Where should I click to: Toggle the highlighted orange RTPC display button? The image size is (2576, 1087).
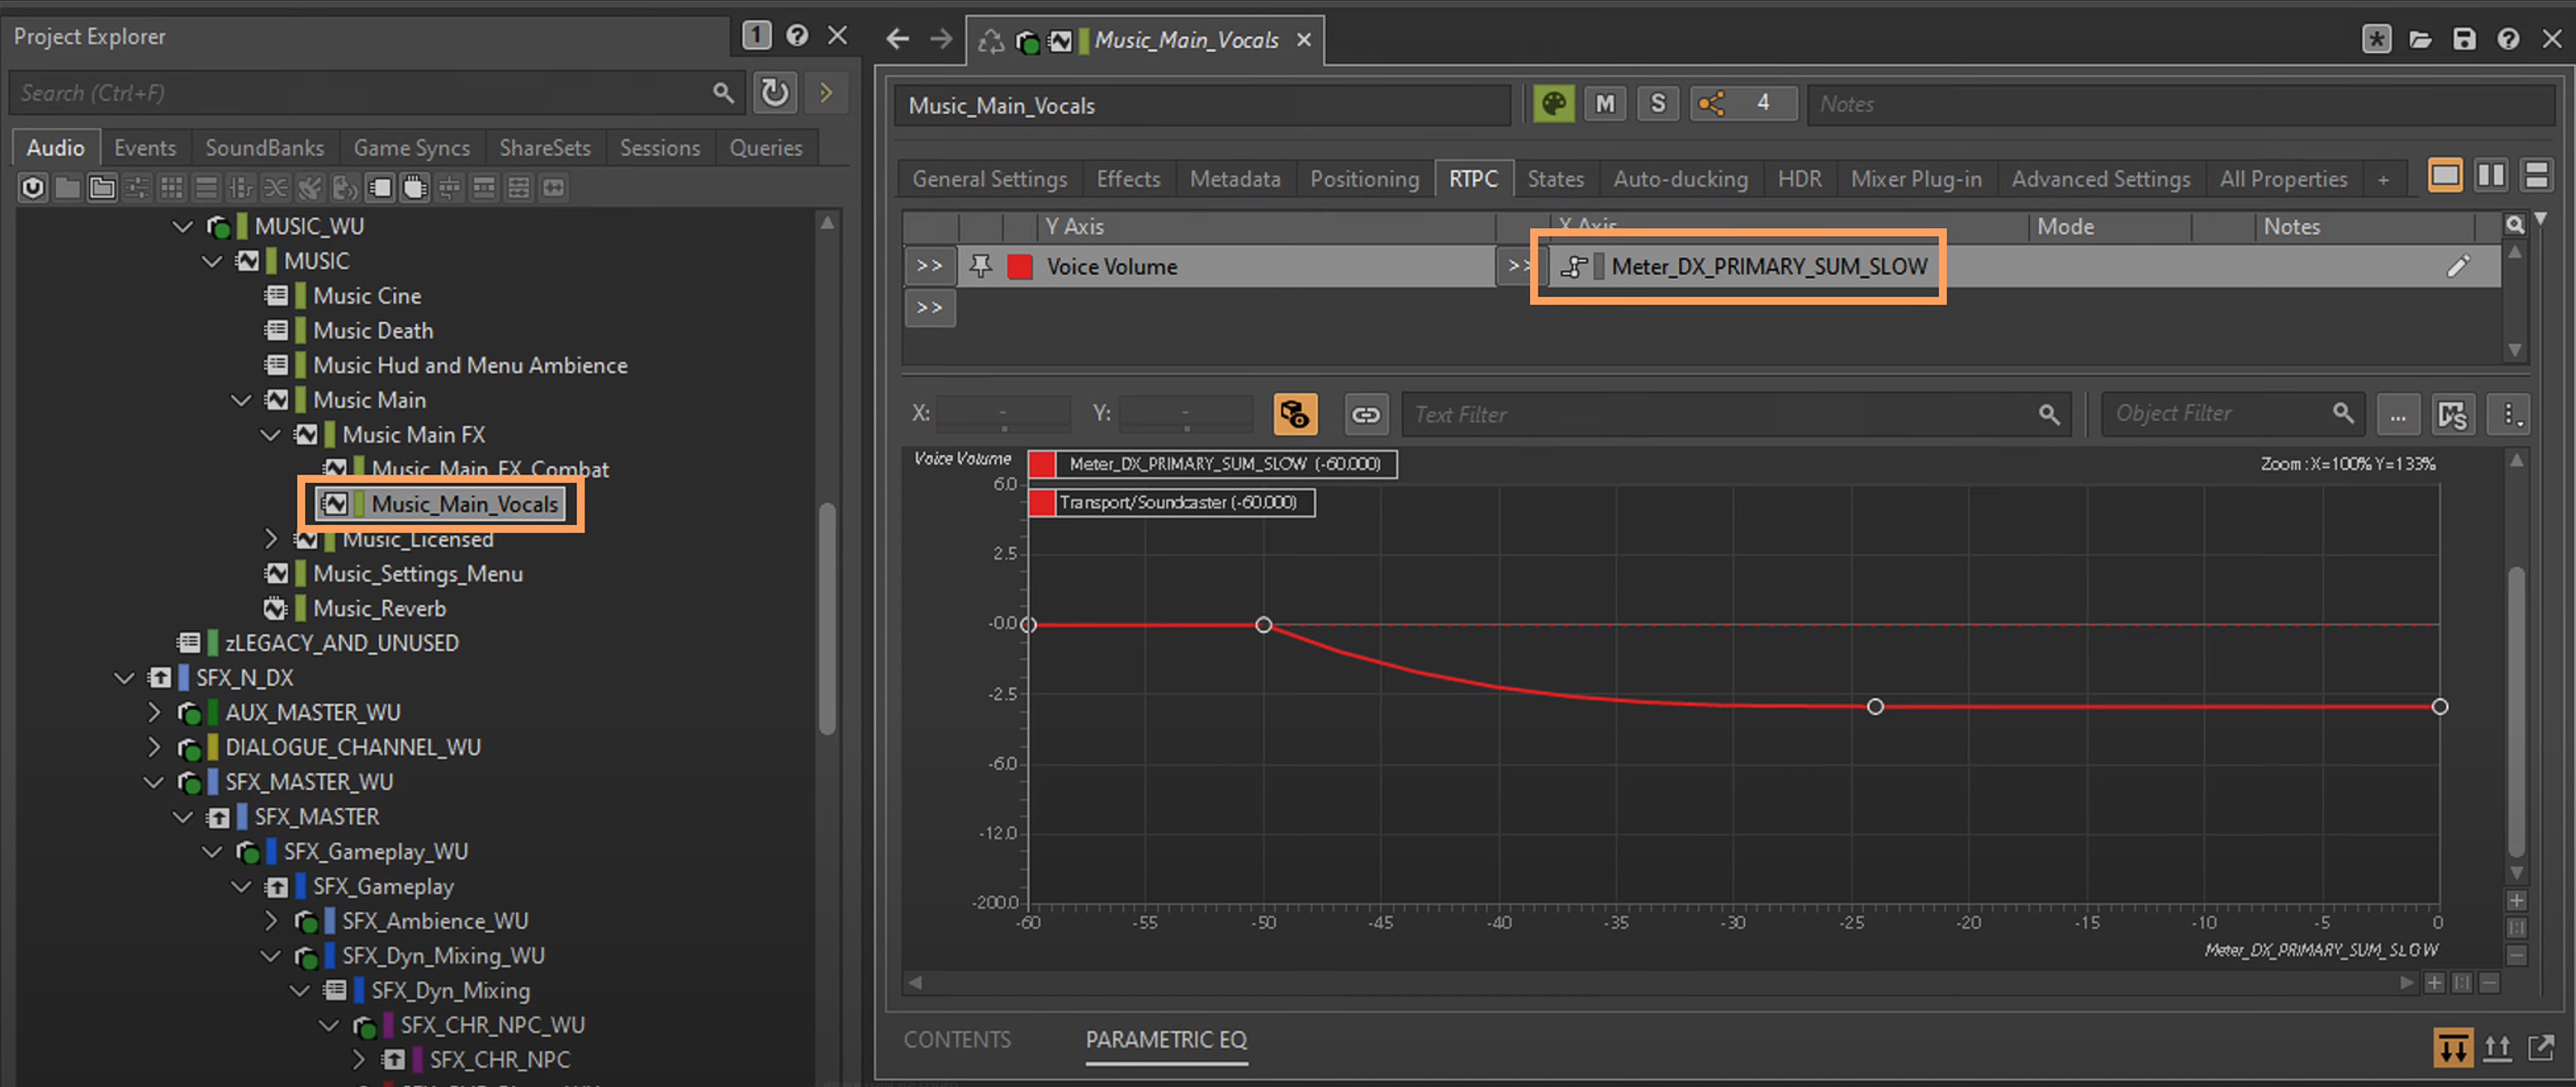[1295, 414]
